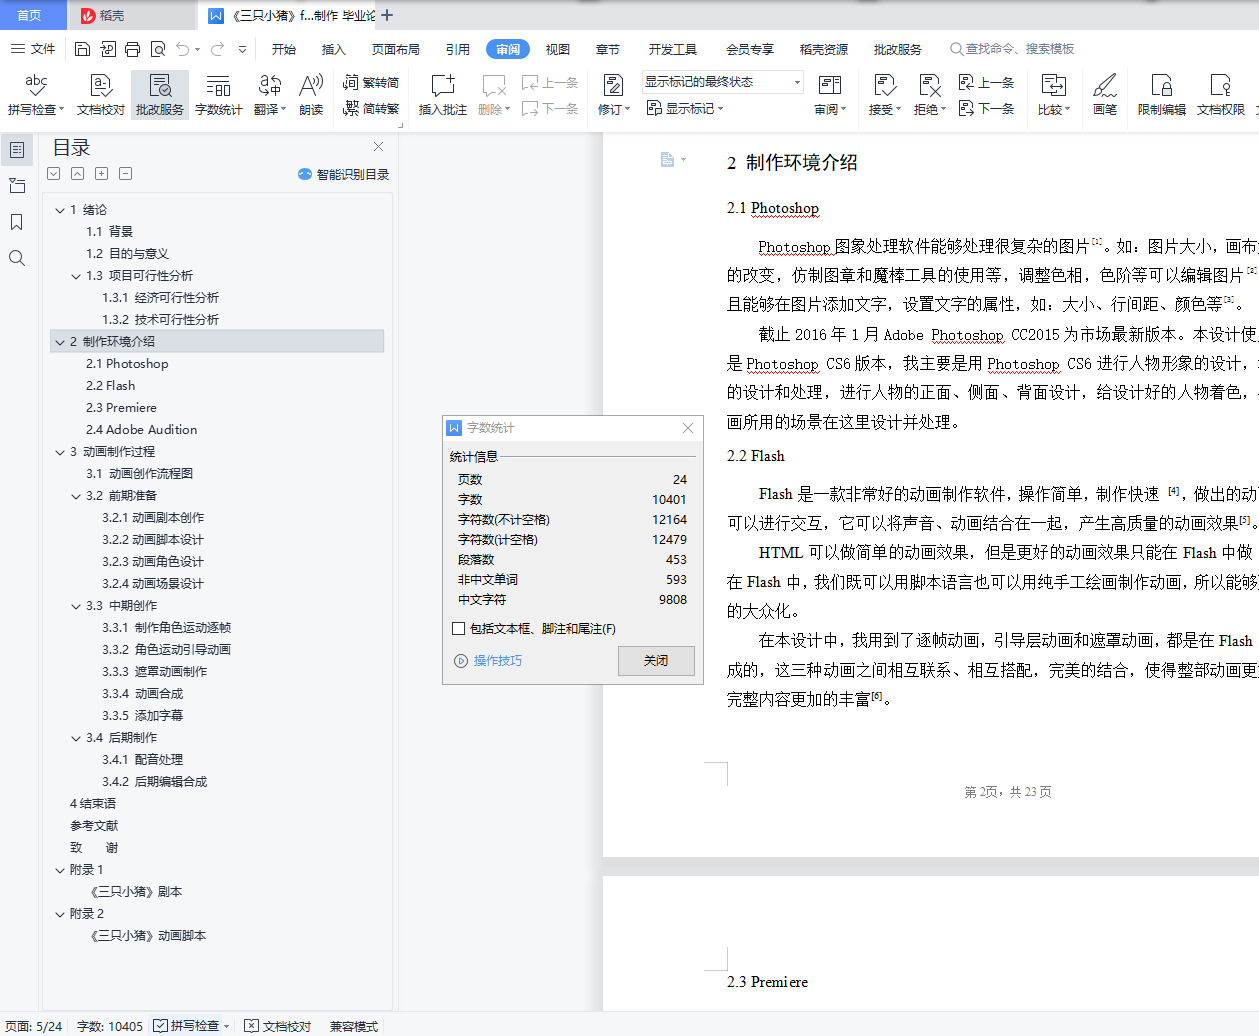The image size is (1259, 1036).
Task: Click the bookmark icon in left sidebar
Action: [17, 222]
